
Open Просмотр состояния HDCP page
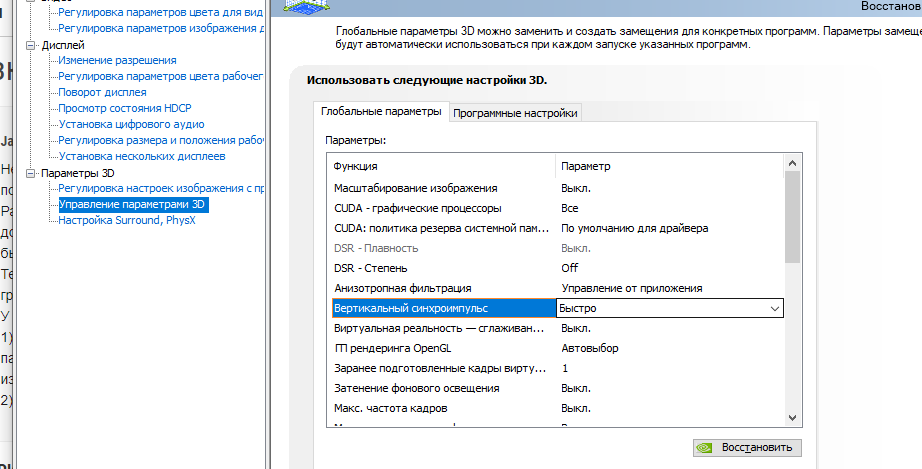click(x=125, y=108)
